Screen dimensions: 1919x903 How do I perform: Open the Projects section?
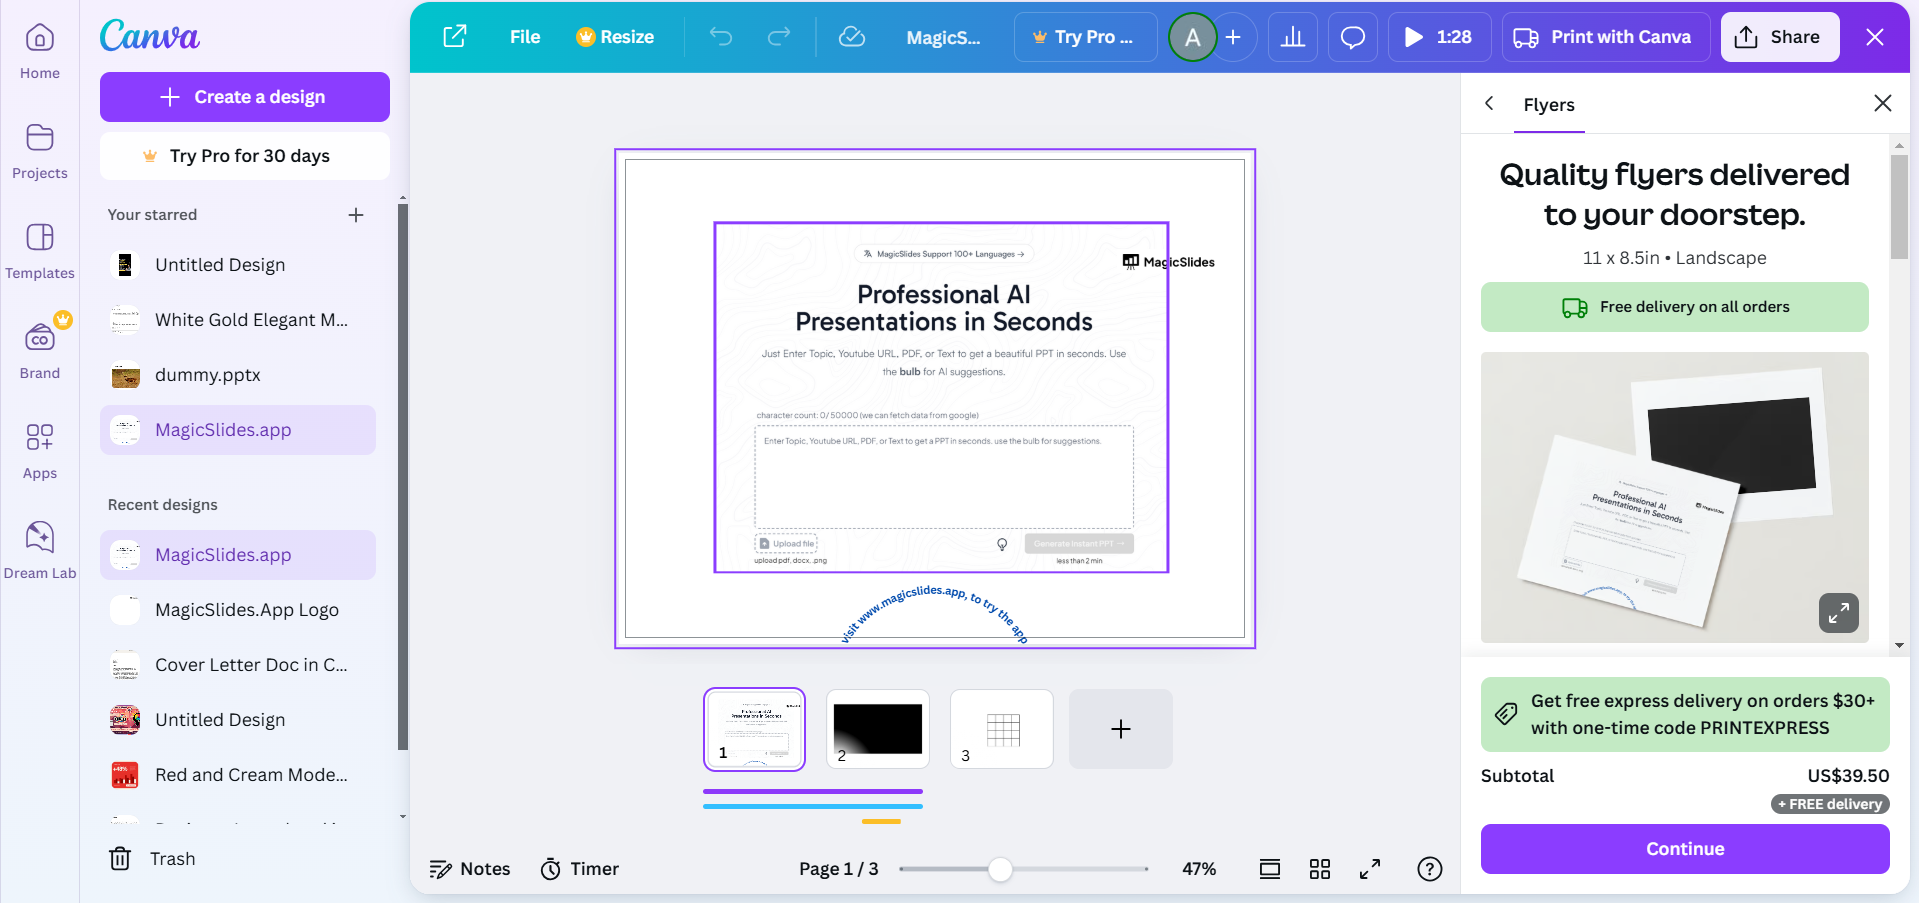pos(40,152)
